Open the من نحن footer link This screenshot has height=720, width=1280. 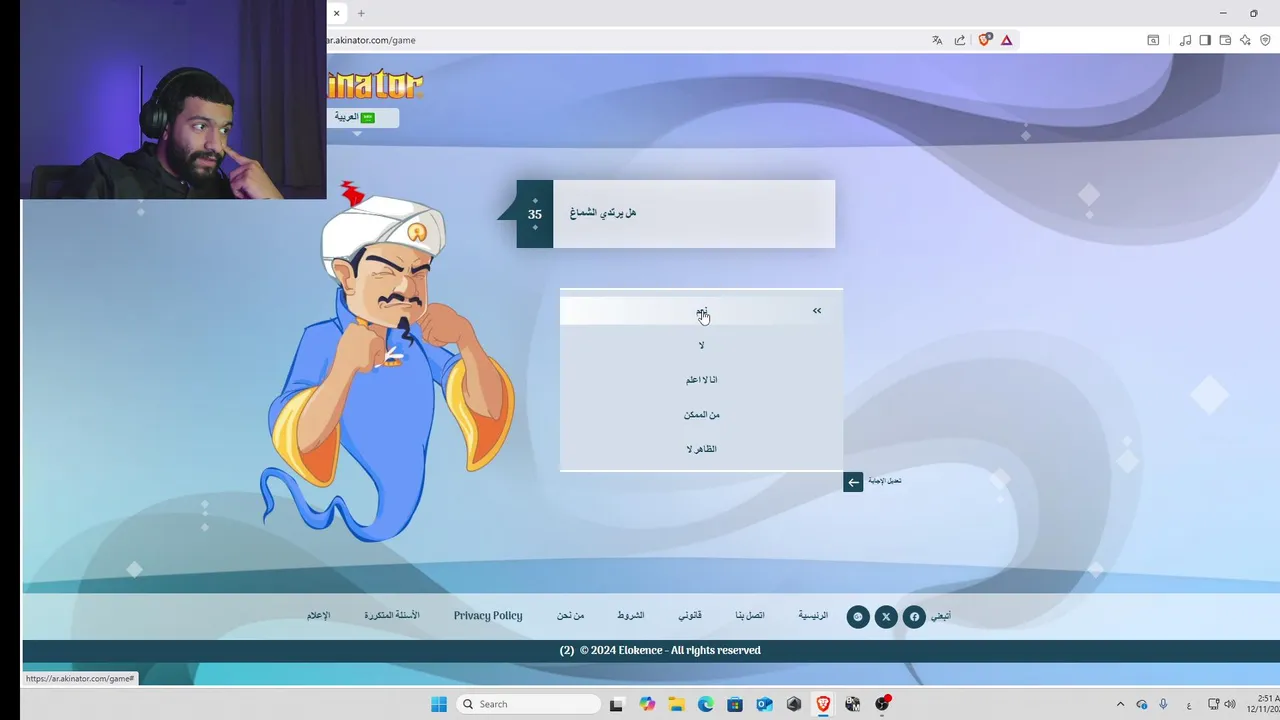[x=571, y=615]
